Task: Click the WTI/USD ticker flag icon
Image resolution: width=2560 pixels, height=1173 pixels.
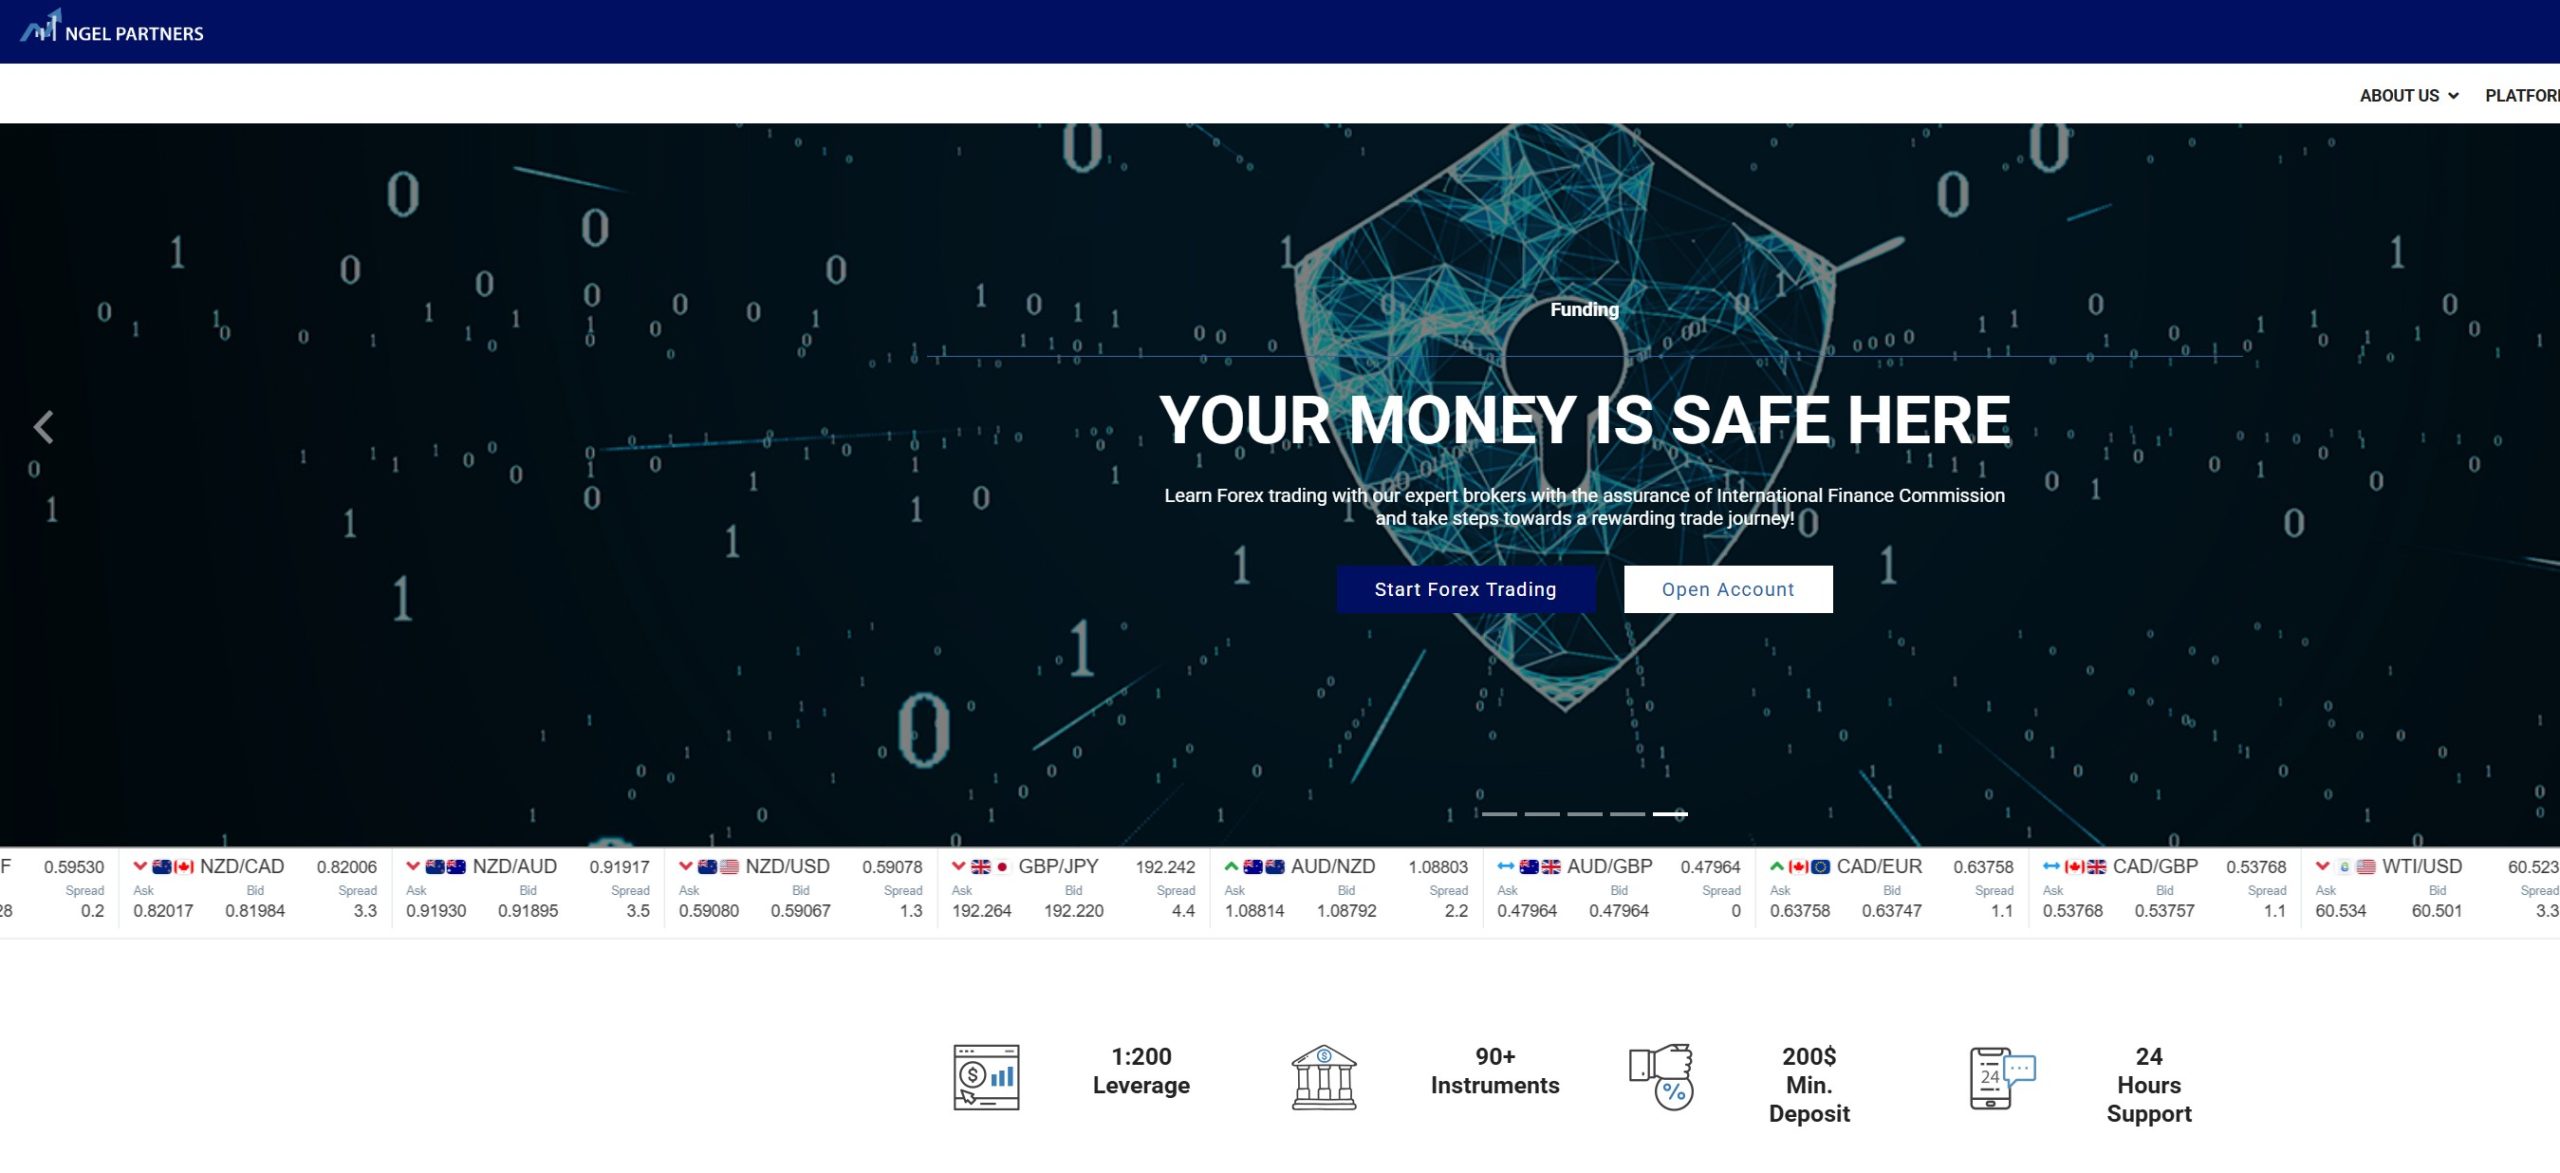Action: (2356, 867)
